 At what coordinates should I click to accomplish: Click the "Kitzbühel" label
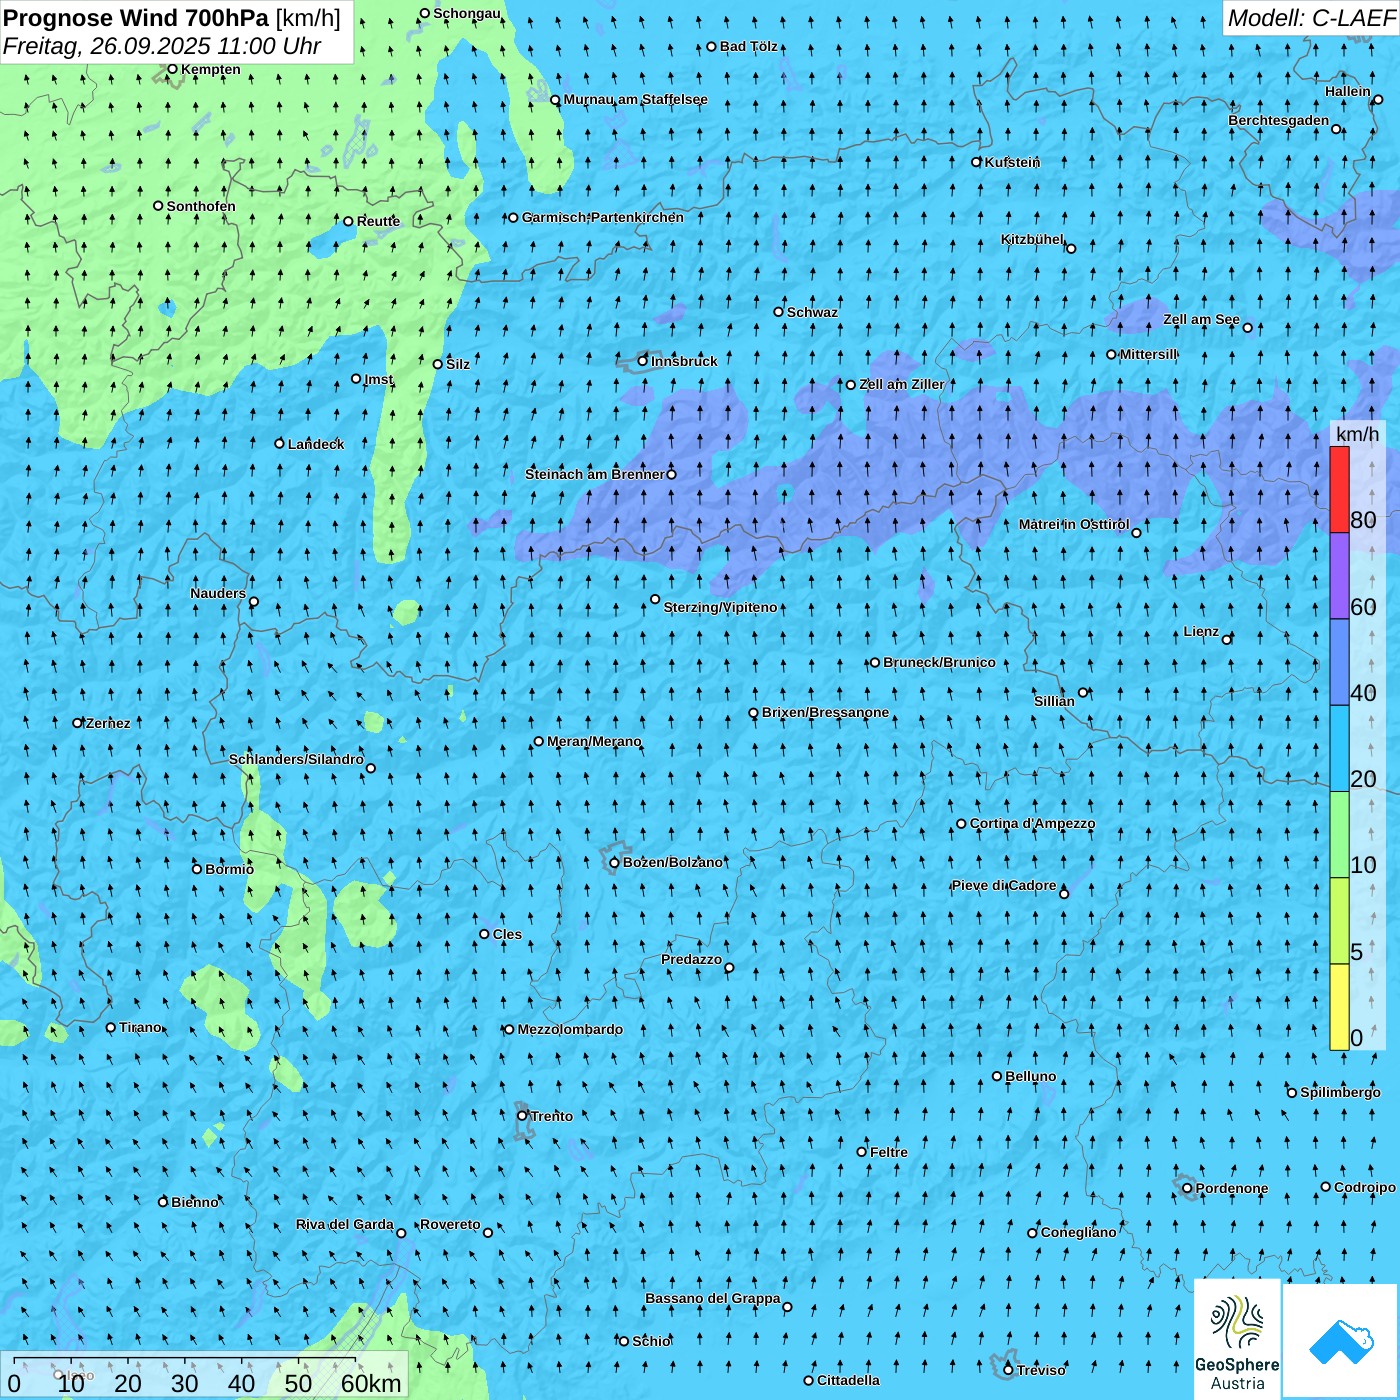[x=1032, y=239]
